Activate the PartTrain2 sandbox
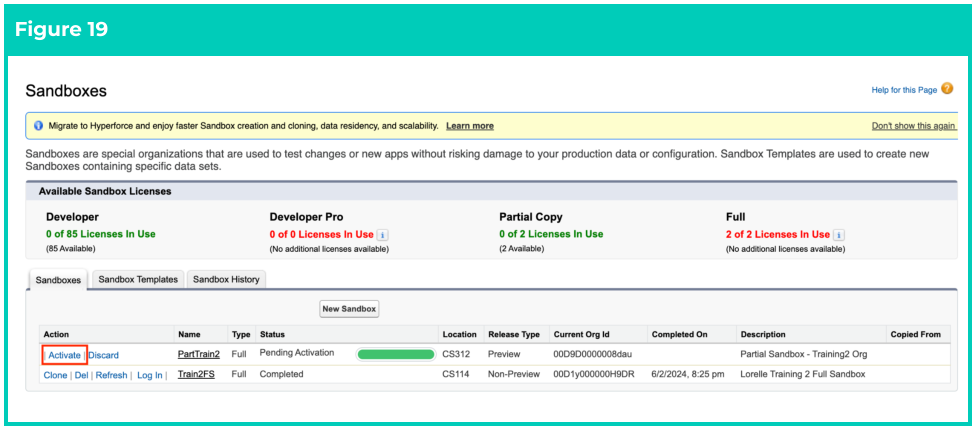The image size is (976, 428). (x=65, y=355)
